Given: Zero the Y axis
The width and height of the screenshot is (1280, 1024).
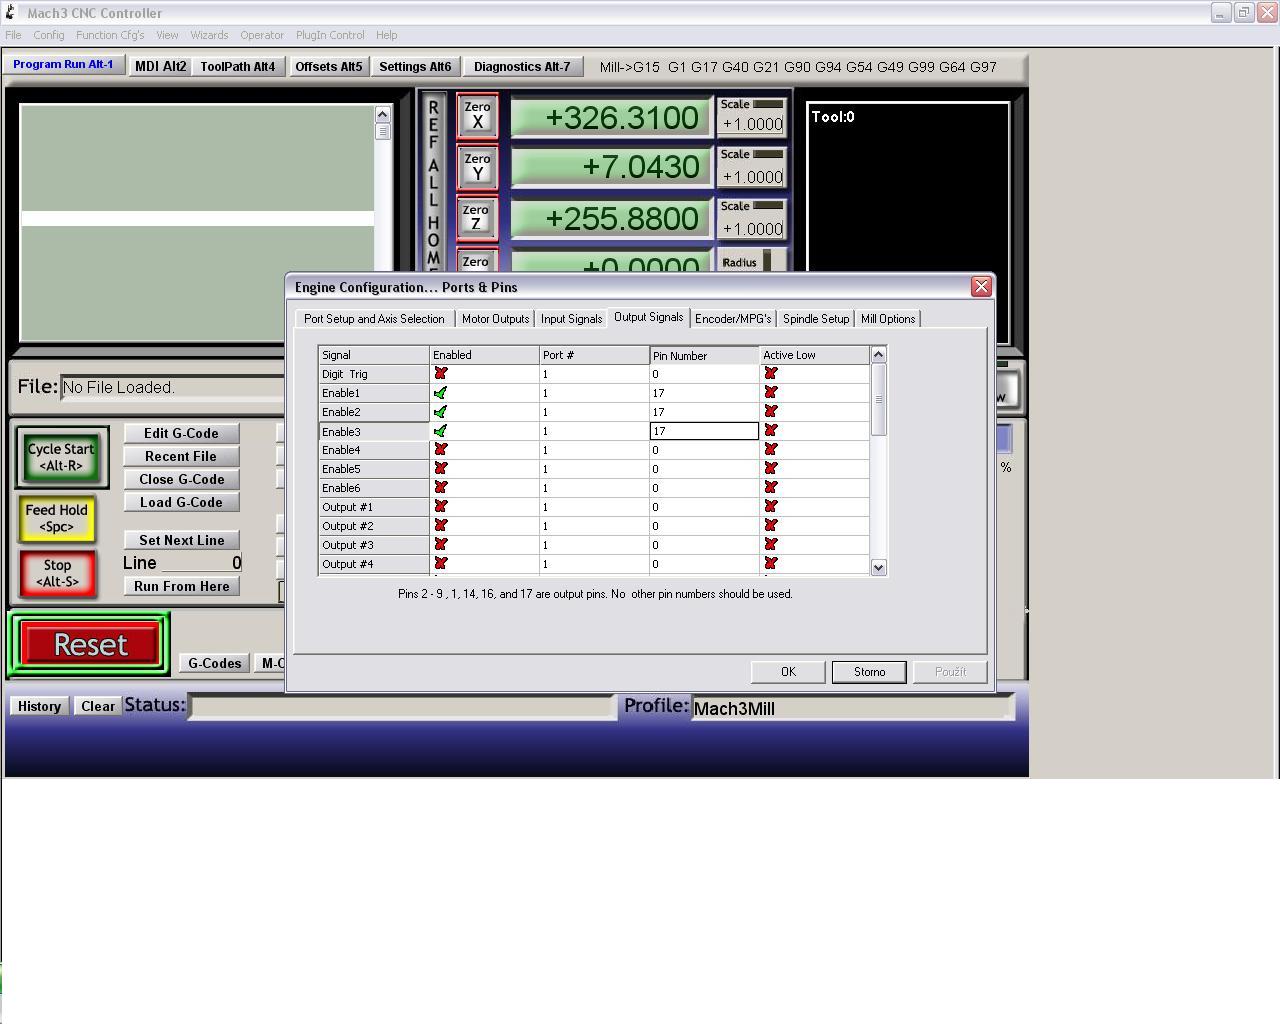Looking at the screenshot, I should click(477, 167).
